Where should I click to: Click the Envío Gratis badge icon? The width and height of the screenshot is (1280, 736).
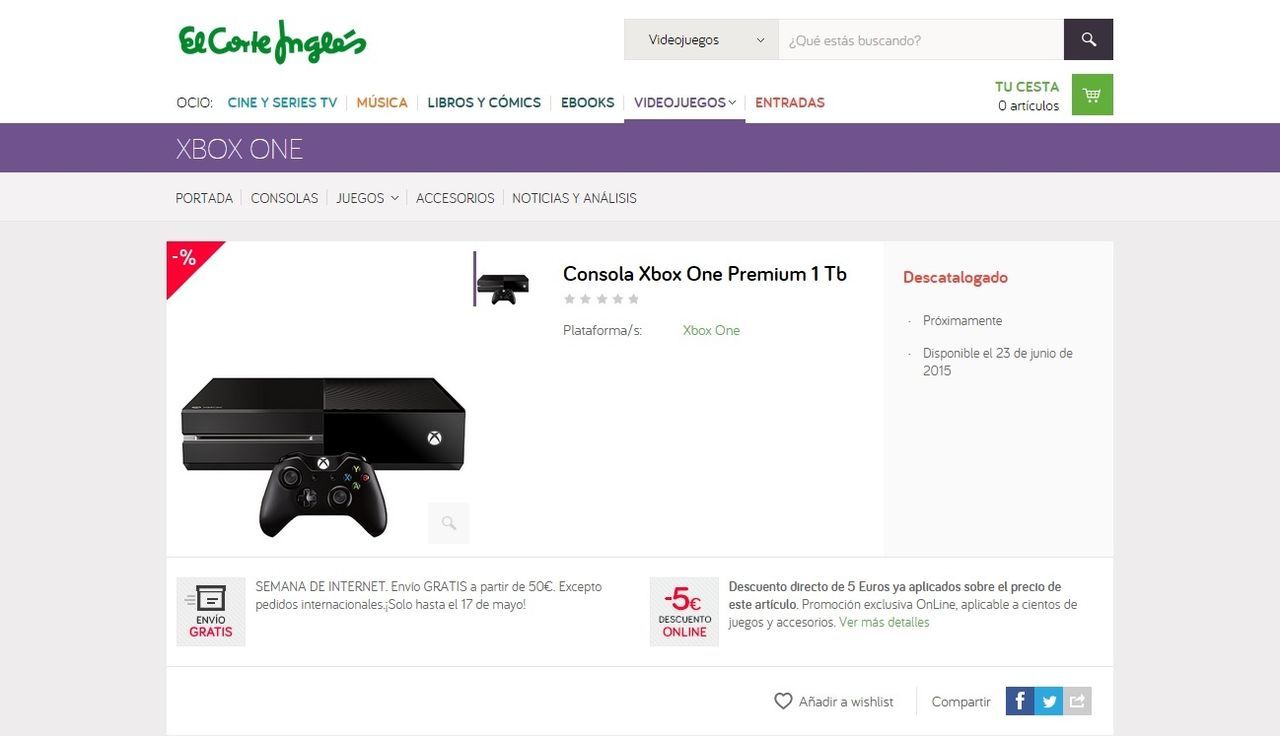[211, 611]
